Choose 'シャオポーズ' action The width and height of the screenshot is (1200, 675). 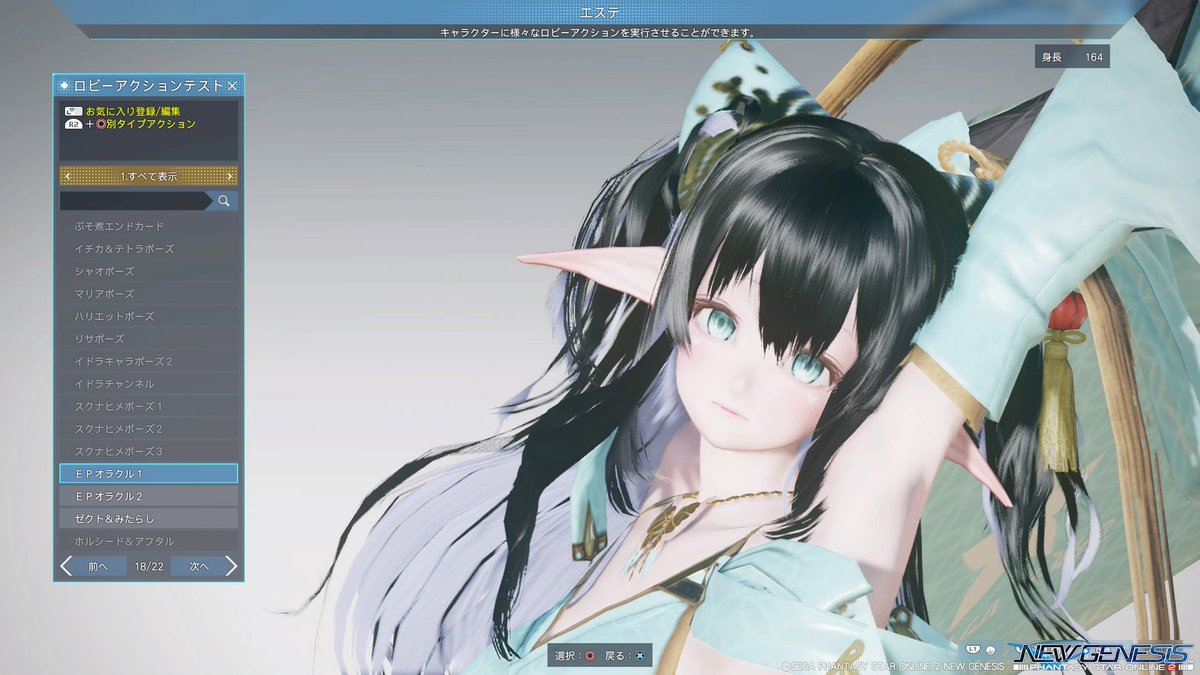pyautogui.click(x=149, y=271)
